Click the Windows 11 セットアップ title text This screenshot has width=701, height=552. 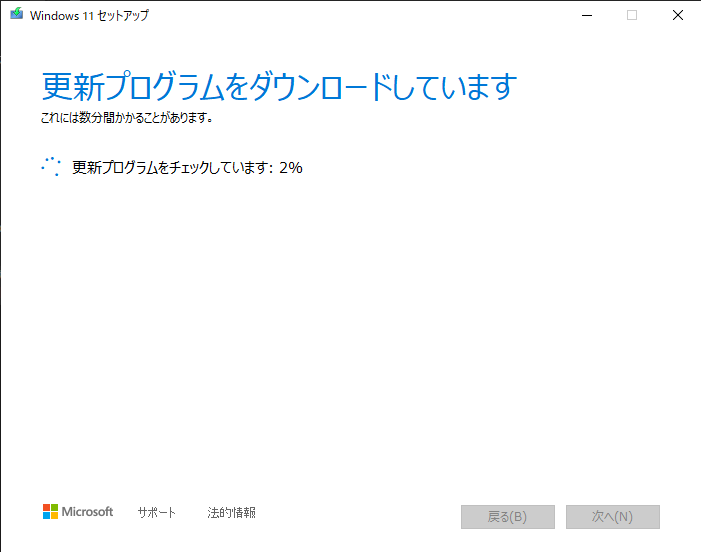click(x=89, y=16)
